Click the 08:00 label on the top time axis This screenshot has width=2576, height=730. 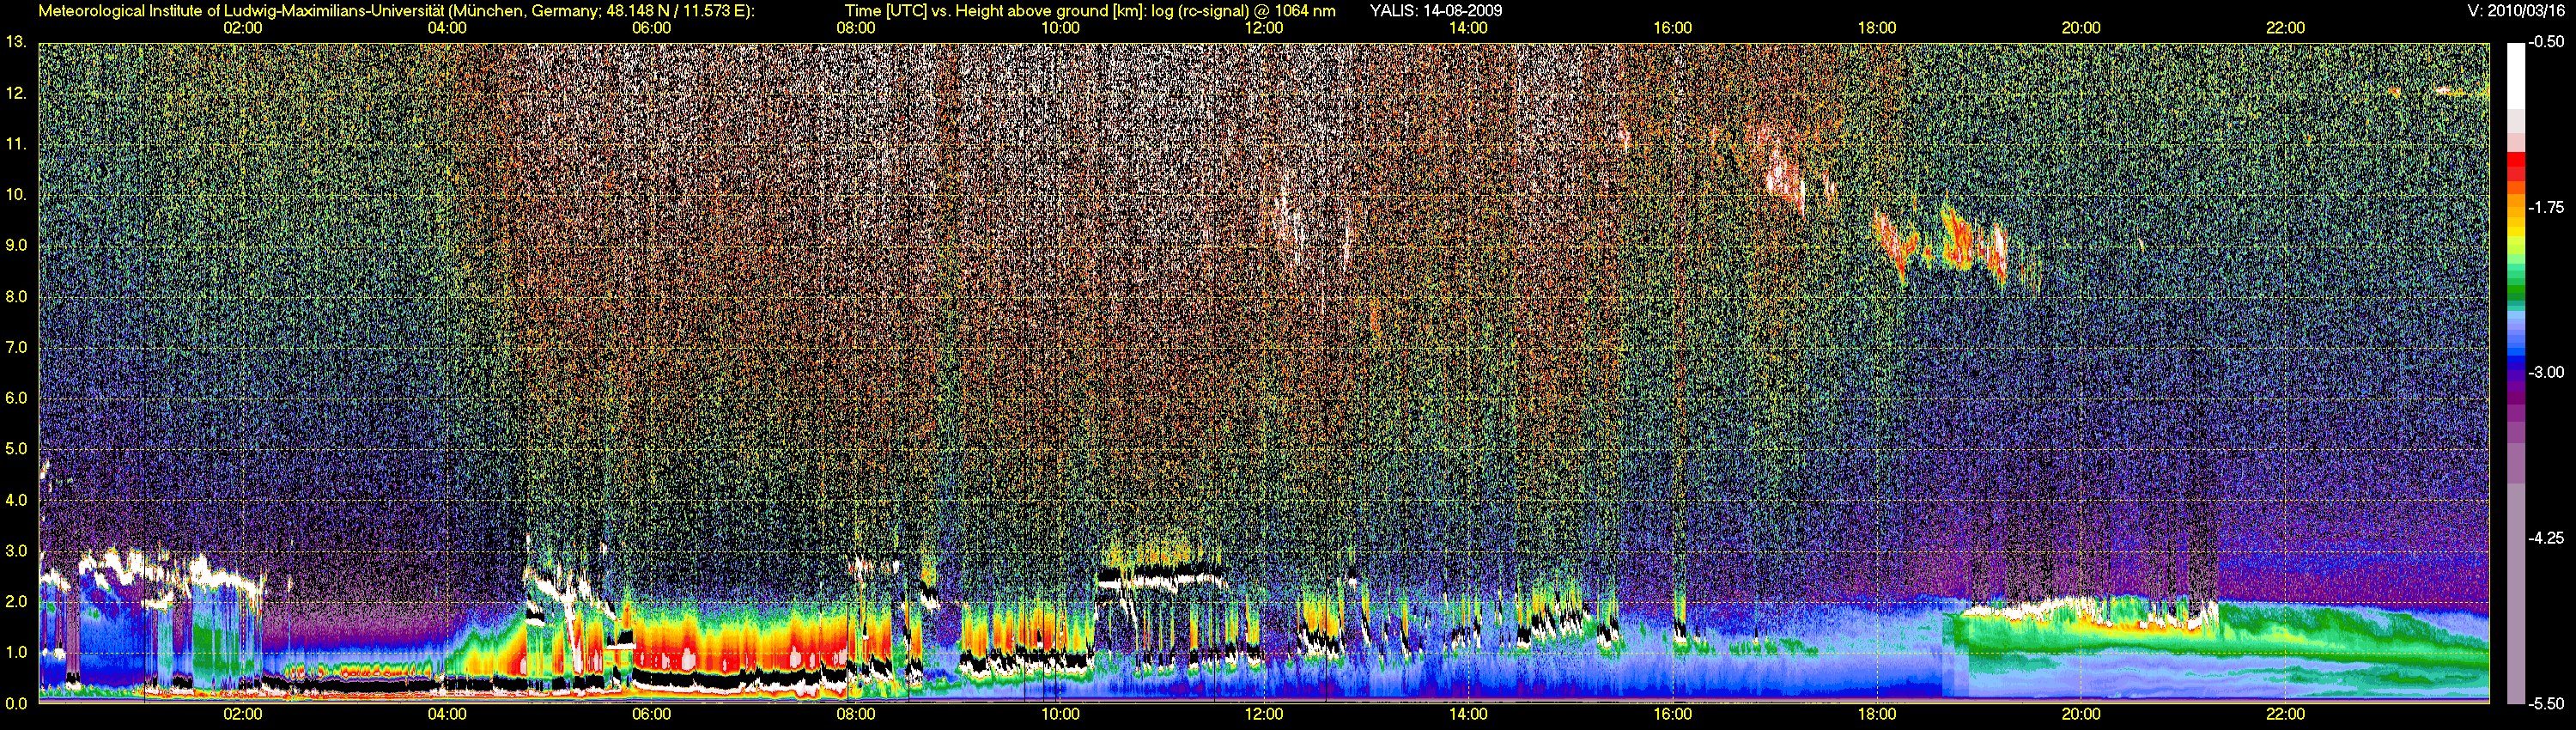click(x=856, y=28)
